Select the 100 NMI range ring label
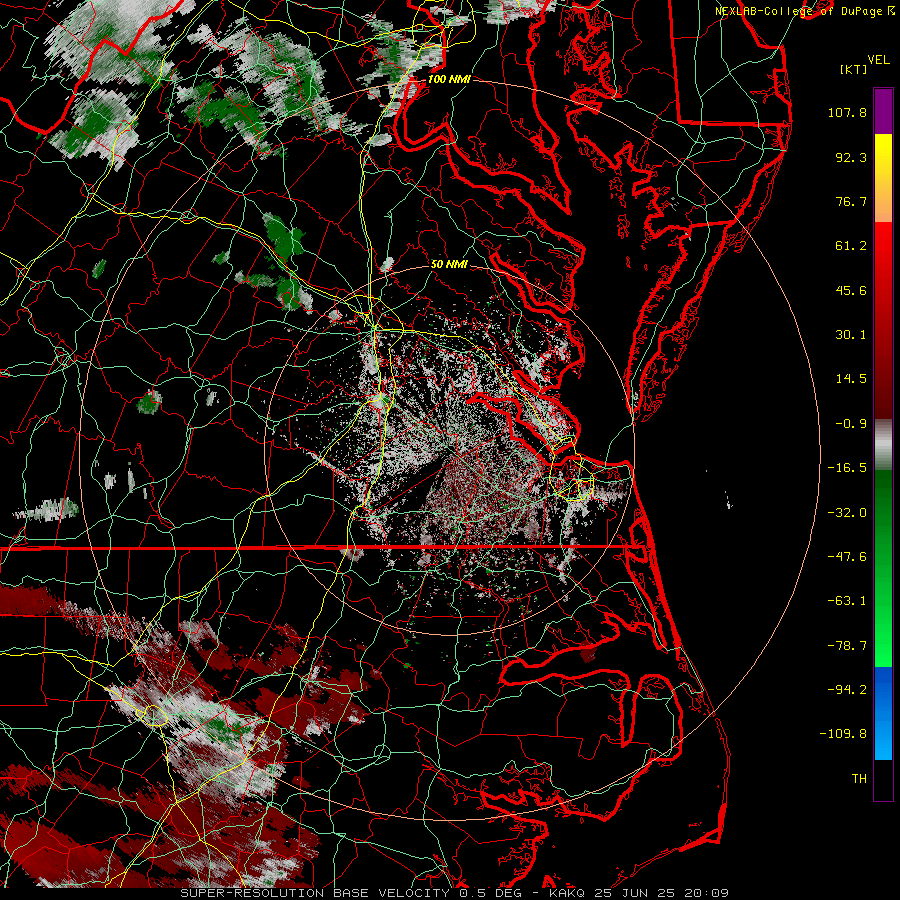The image size is (900, 900). coord(449,79)
